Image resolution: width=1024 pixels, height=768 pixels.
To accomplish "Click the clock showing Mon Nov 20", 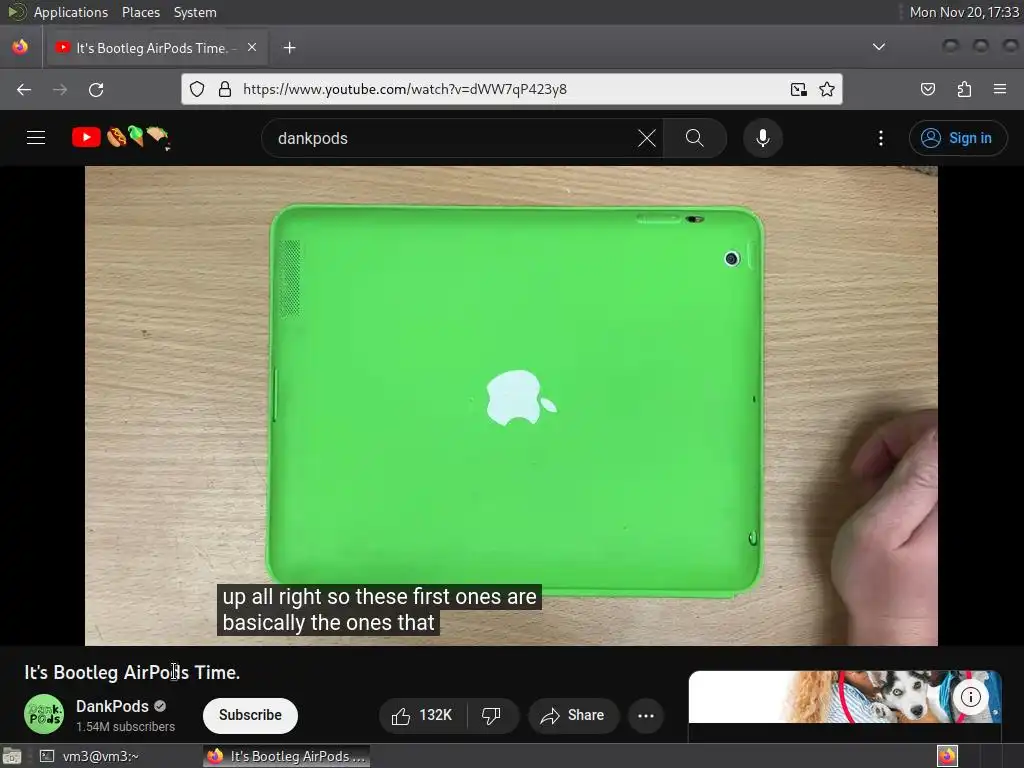I will (x=964, y=12).
